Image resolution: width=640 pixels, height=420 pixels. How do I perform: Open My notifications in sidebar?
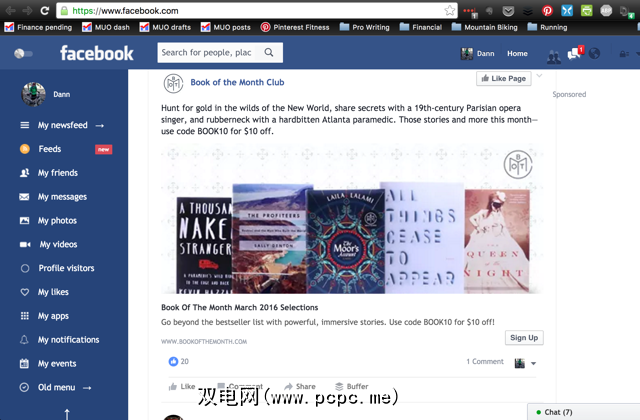[68, 340]
